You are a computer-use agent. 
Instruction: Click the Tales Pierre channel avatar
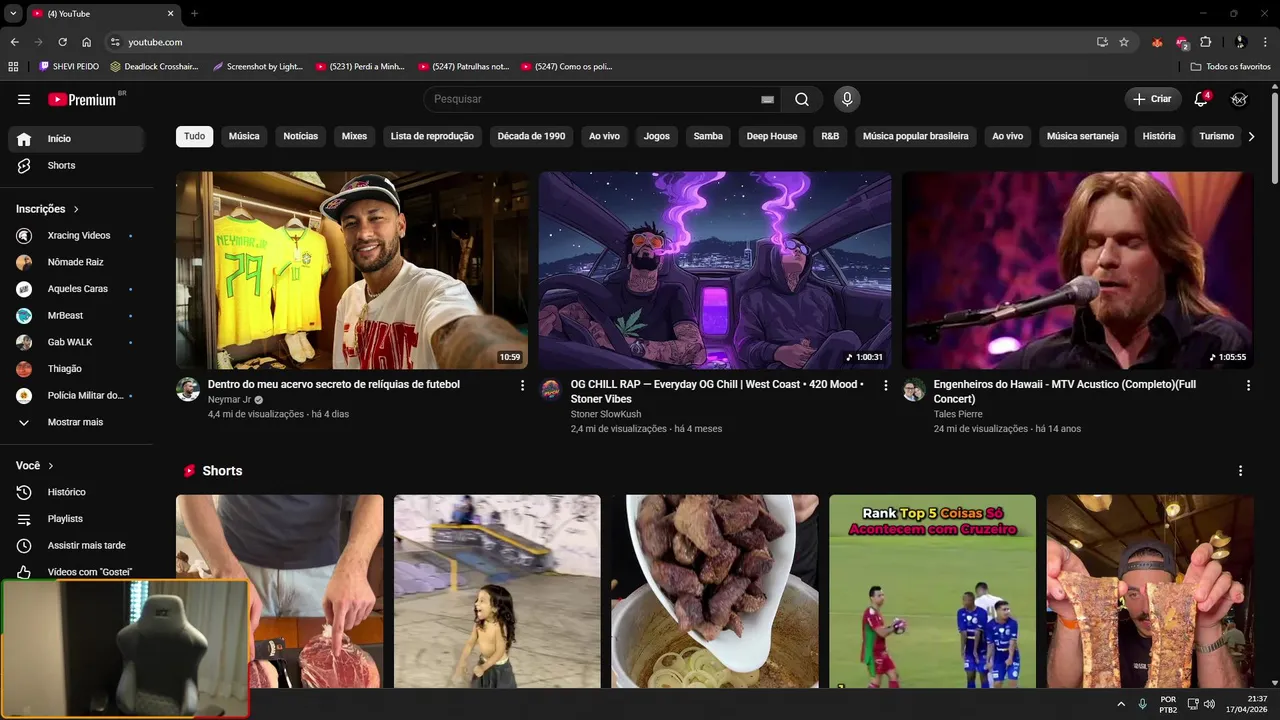click(914, 389)
